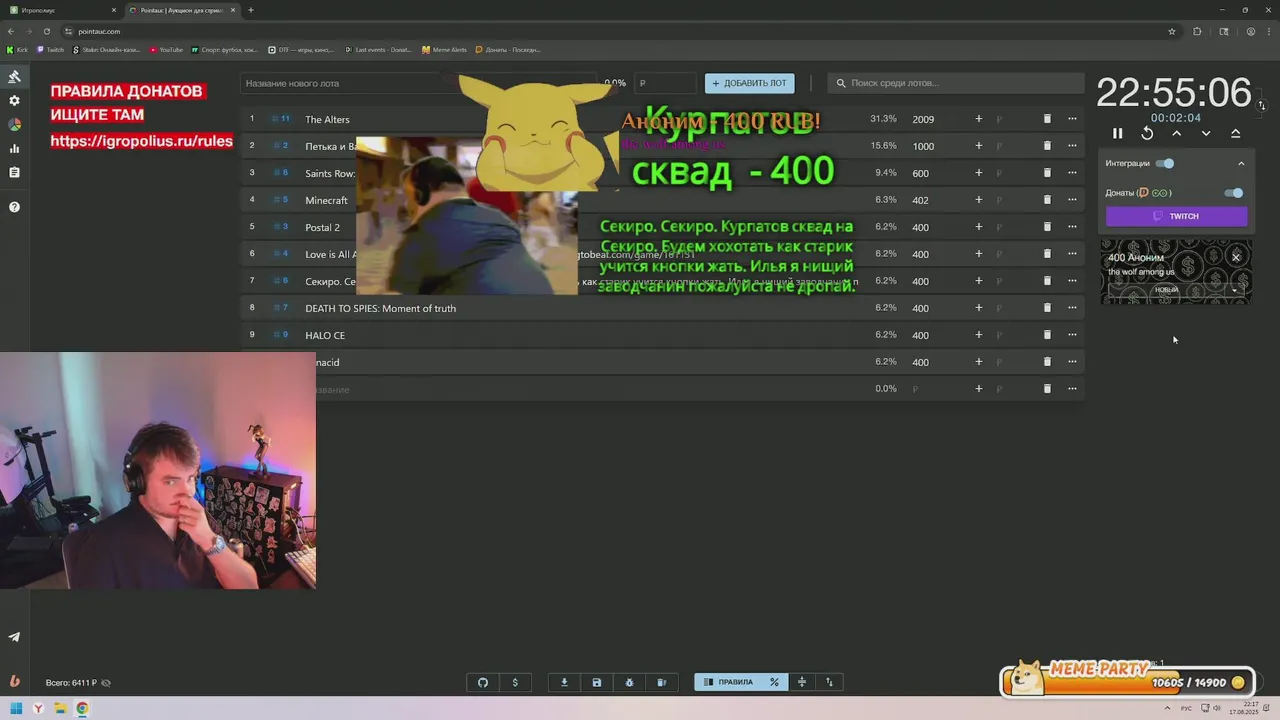Open the statistics bar chart in left sidebar
Screen dimensions: 1280x720
click(x=14, y=149)
